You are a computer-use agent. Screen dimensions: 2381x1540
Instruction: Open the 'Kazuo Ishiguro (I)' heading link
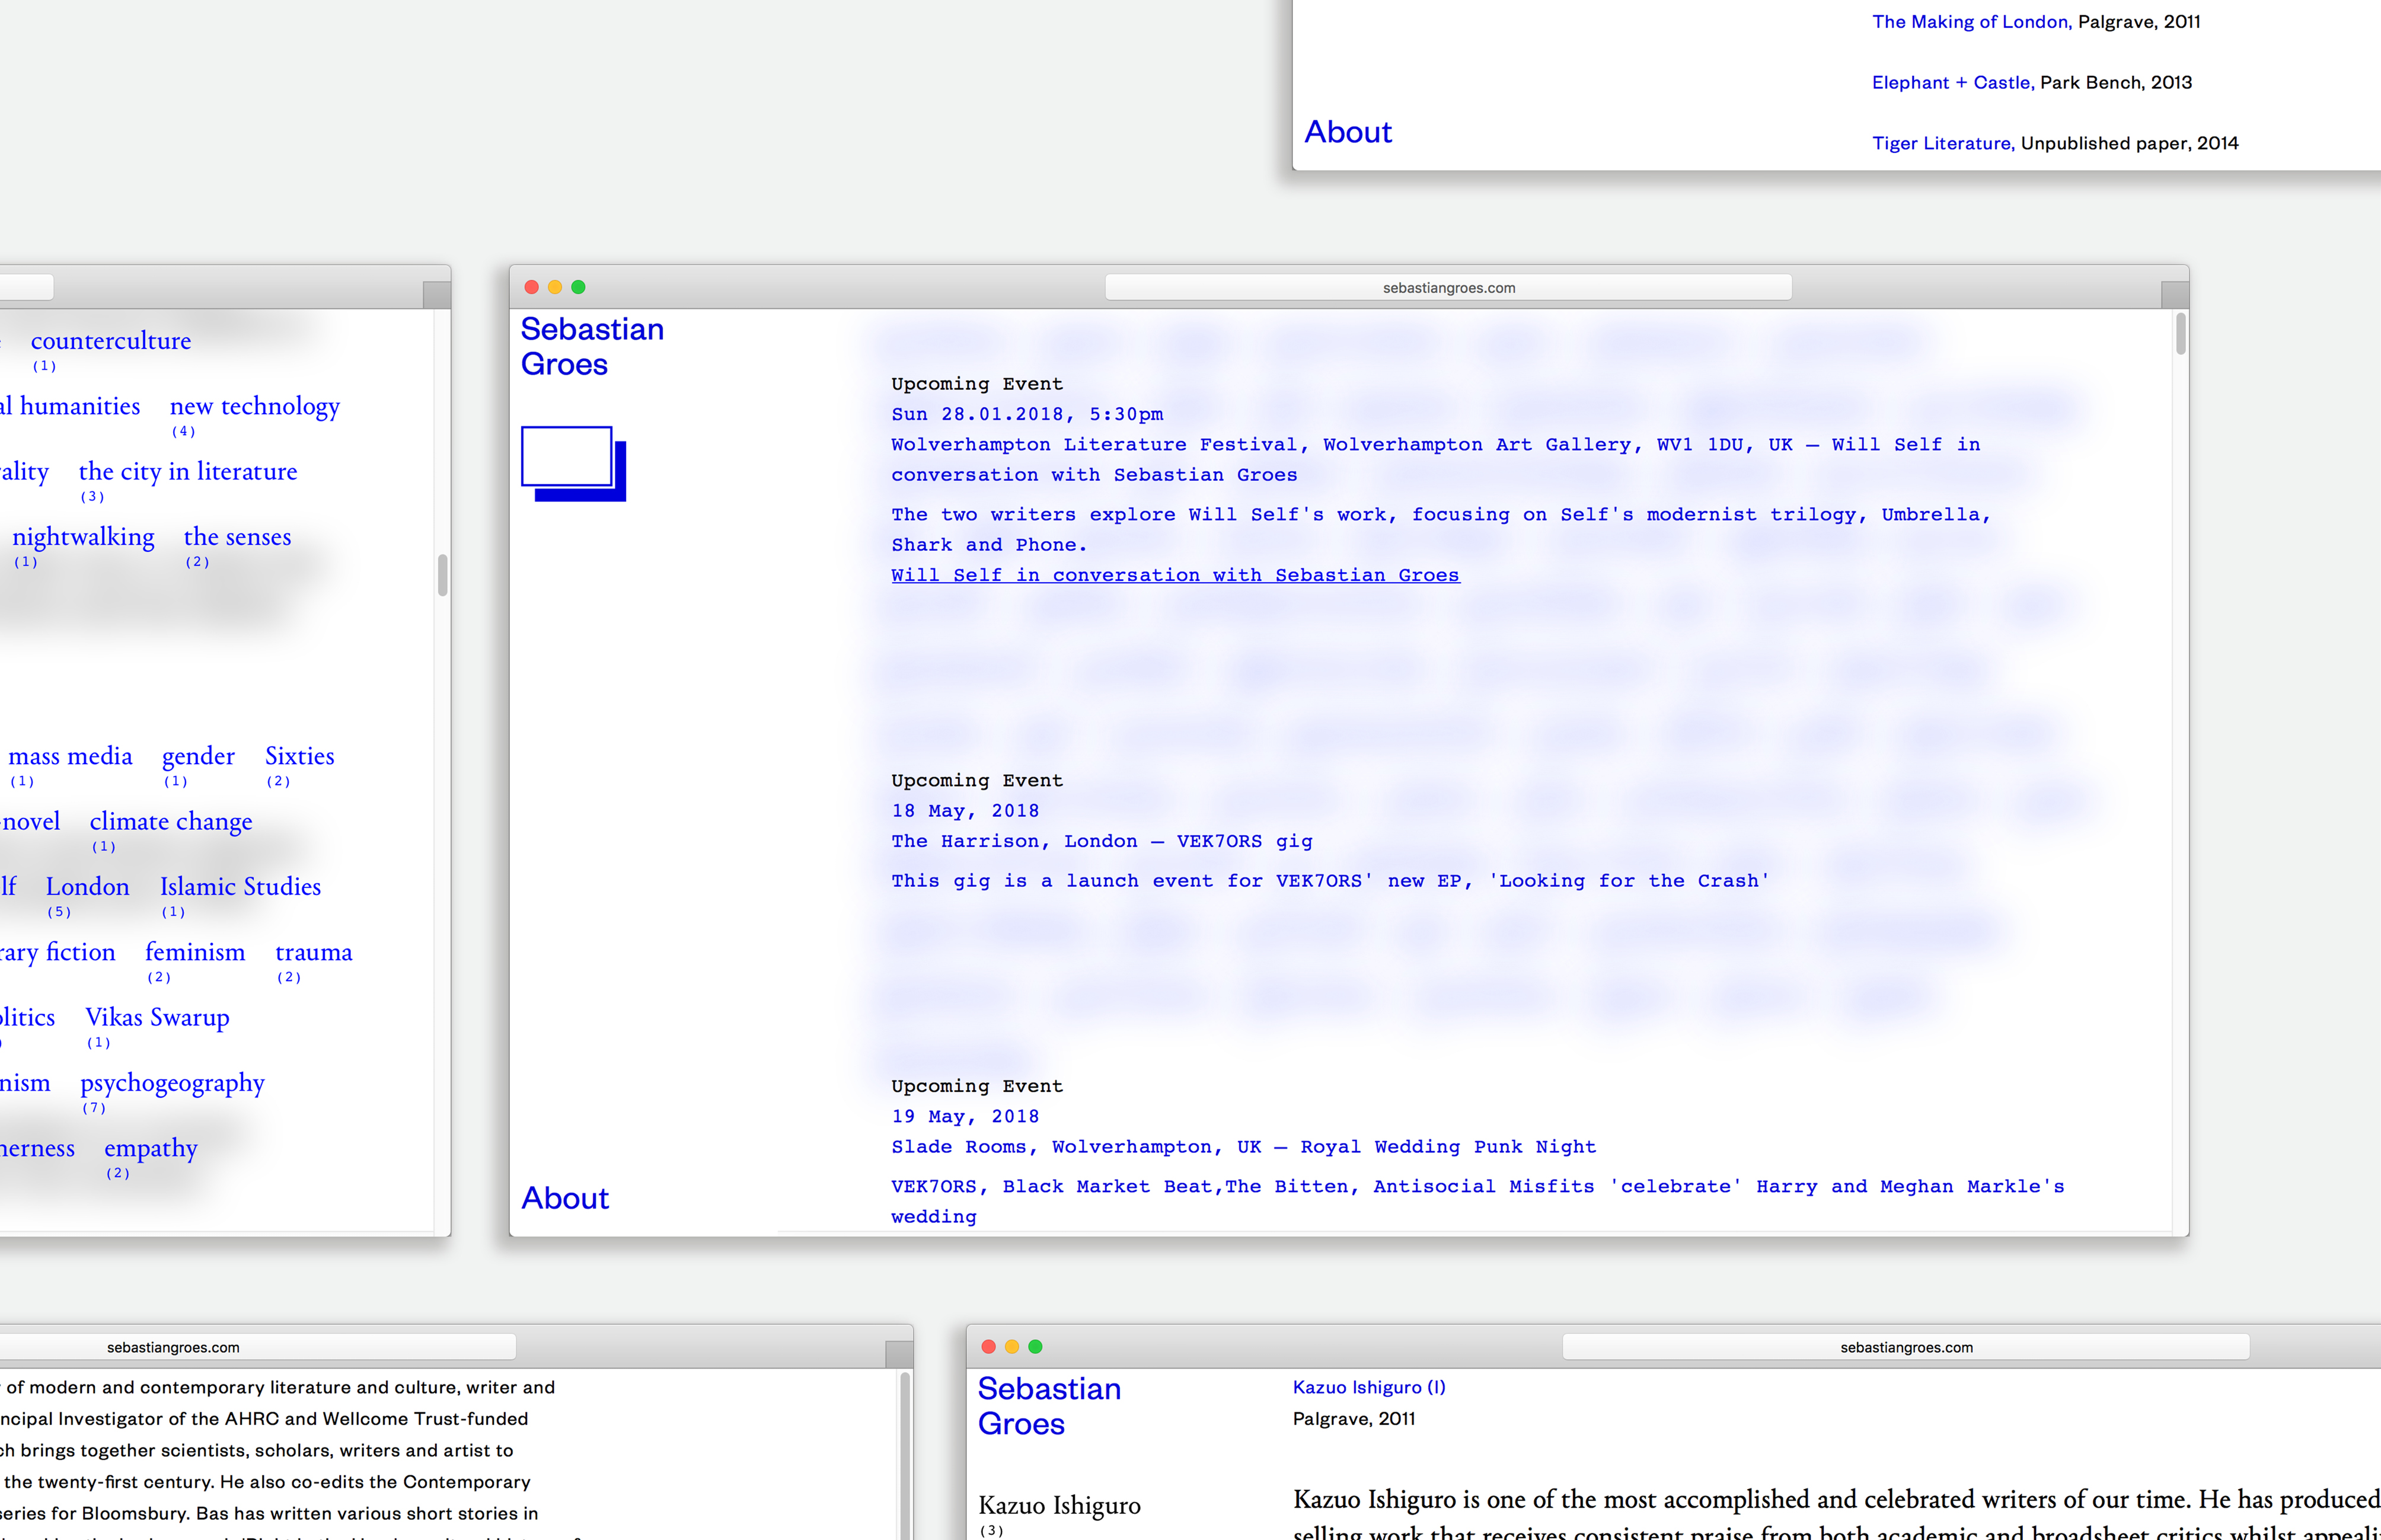(1368, 1387)
